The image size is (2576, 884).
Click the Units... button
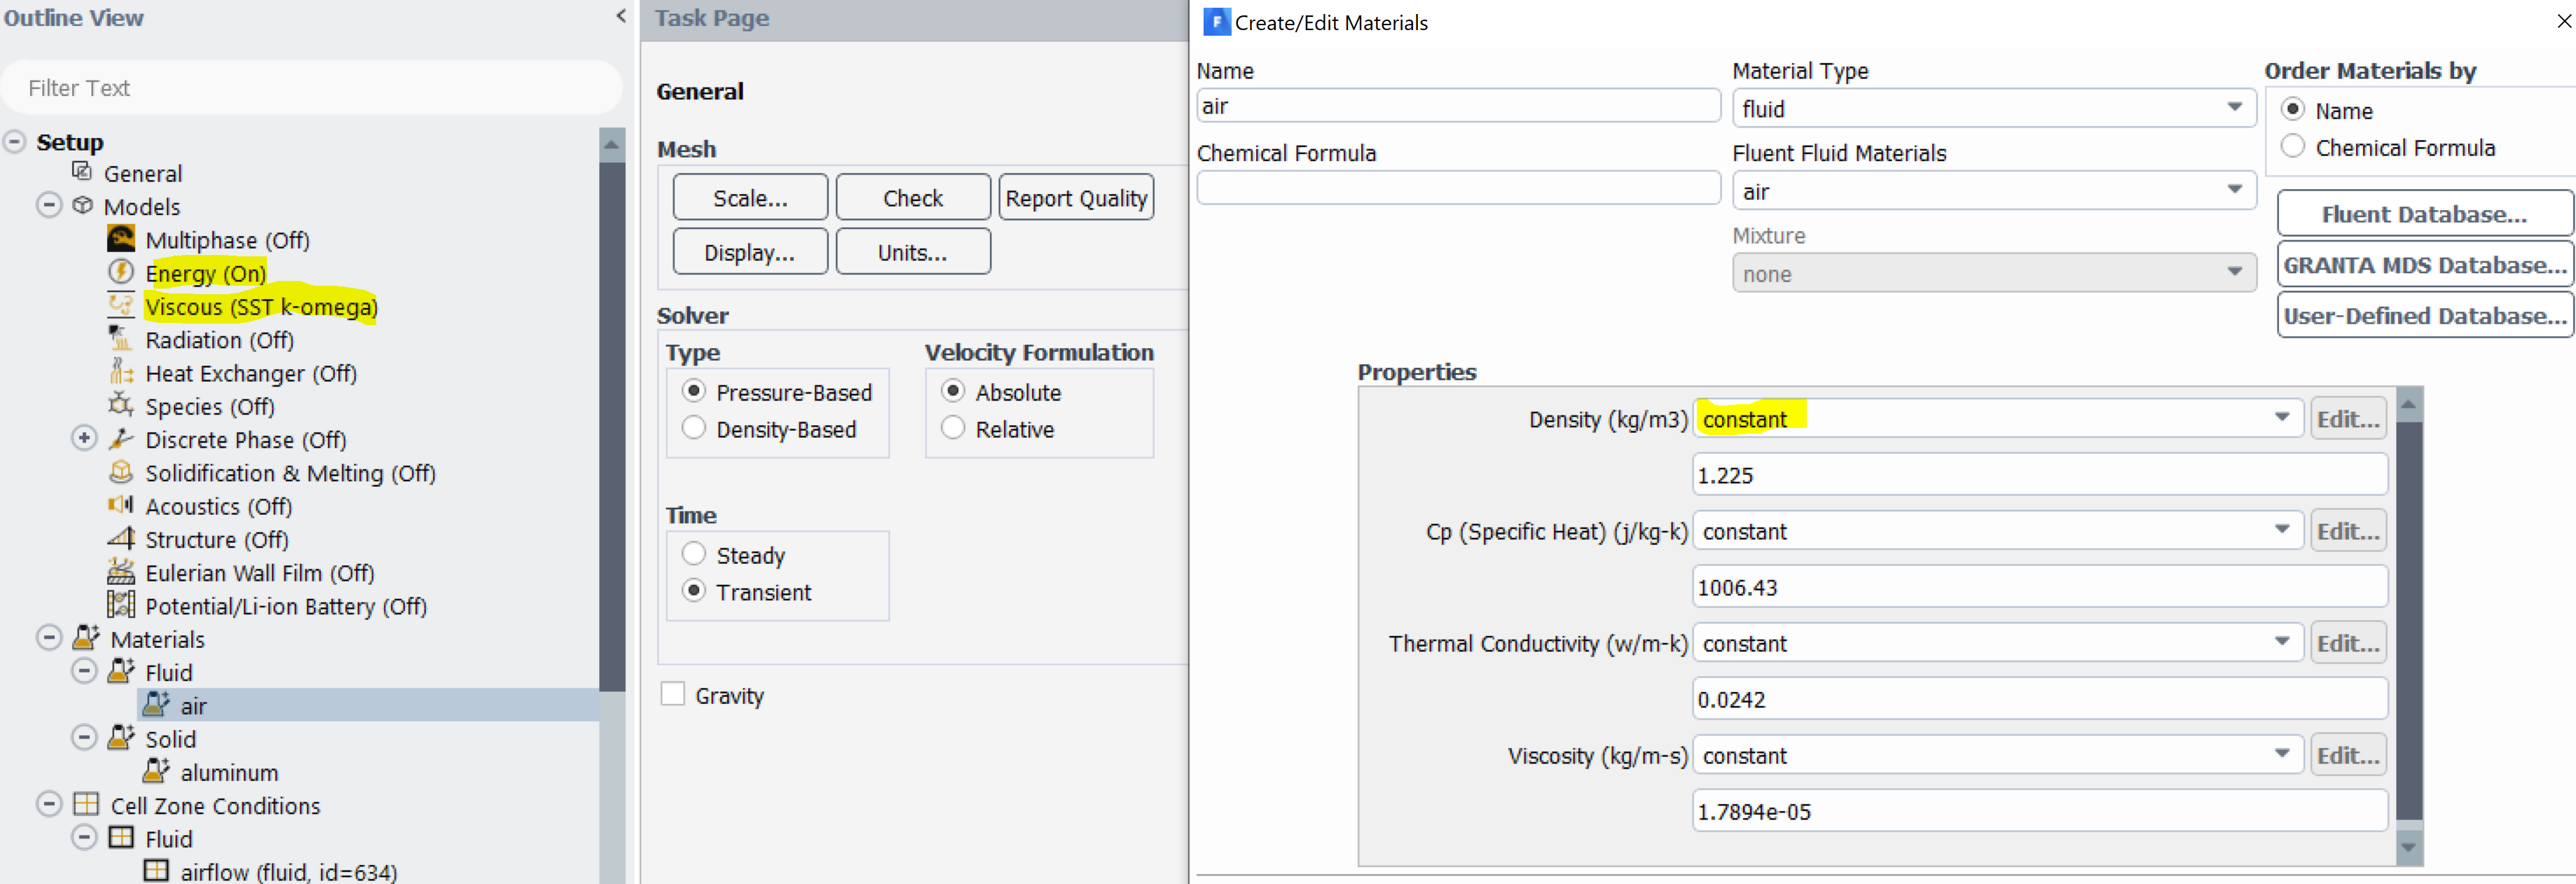(913, 251)
